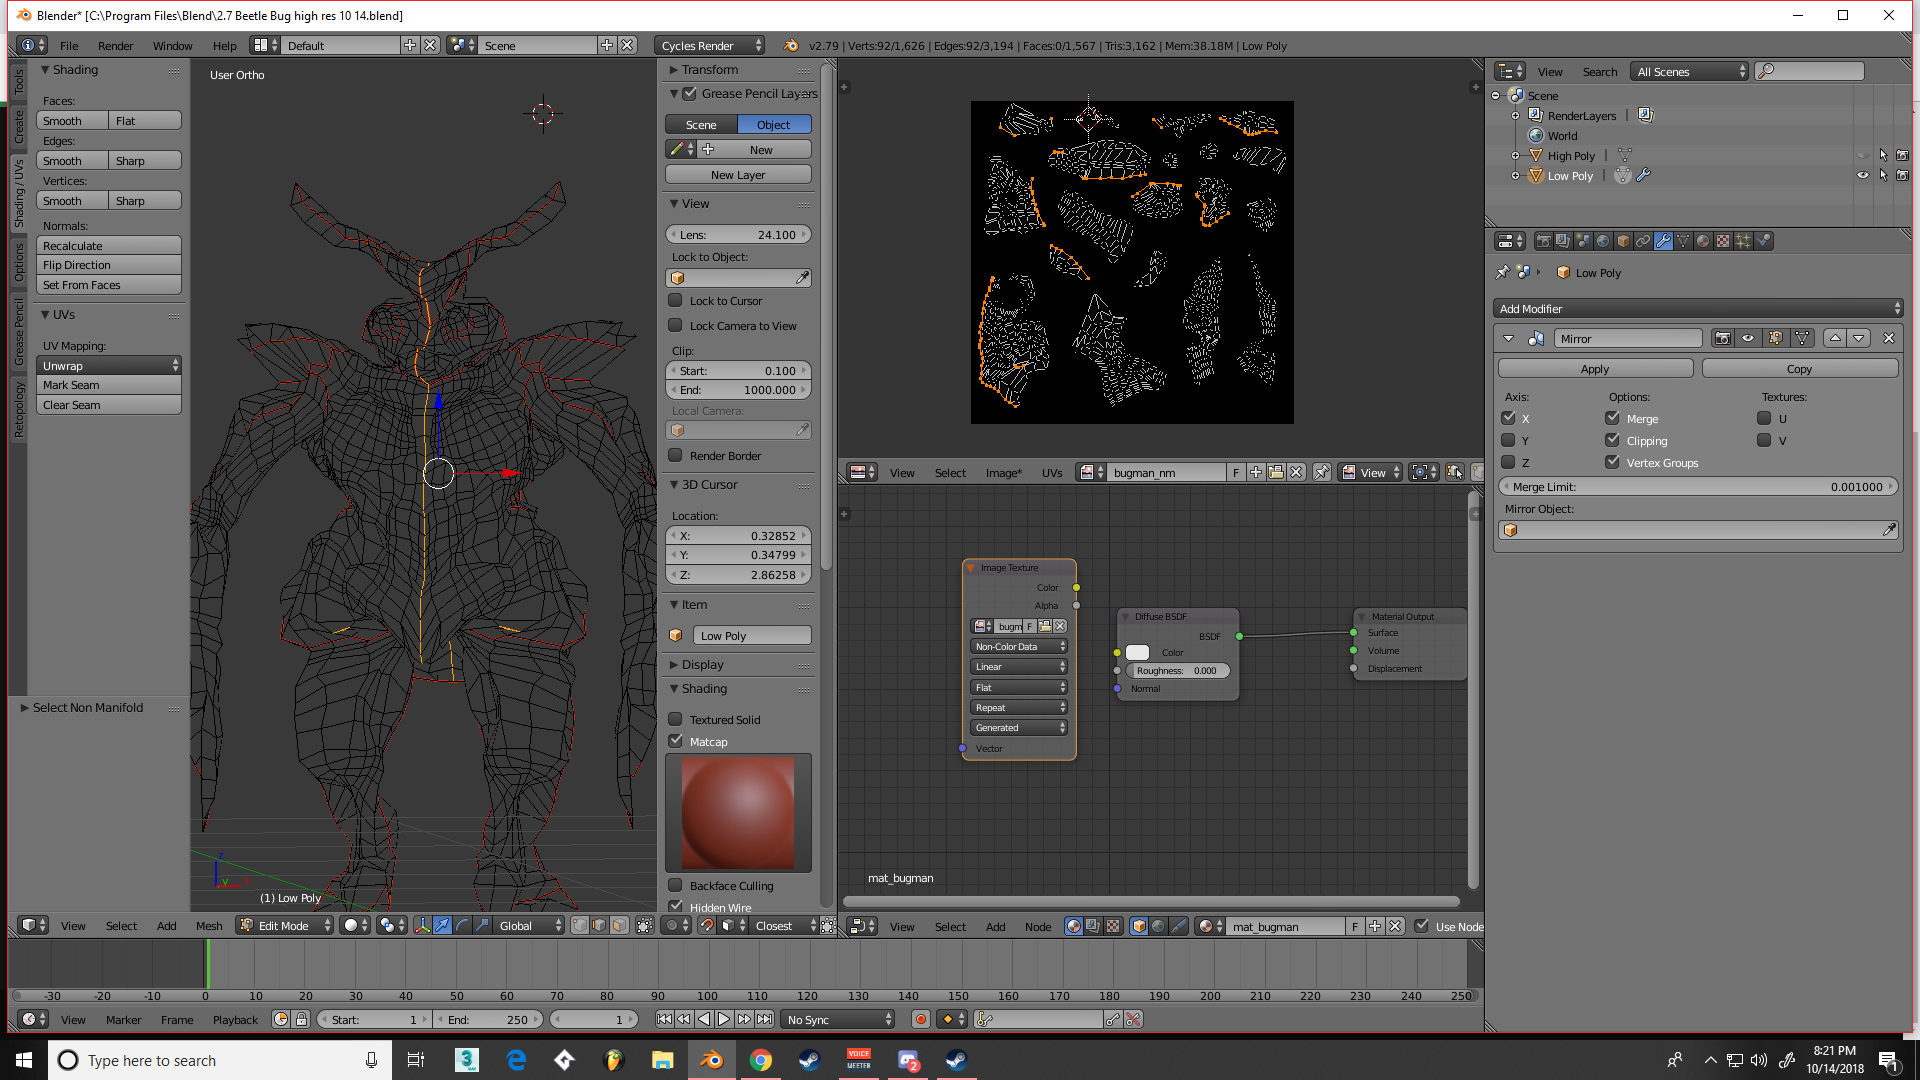Open the Render Layers properties tab
Viewport: 1920px width, 1080px height.
(1563, 241)
